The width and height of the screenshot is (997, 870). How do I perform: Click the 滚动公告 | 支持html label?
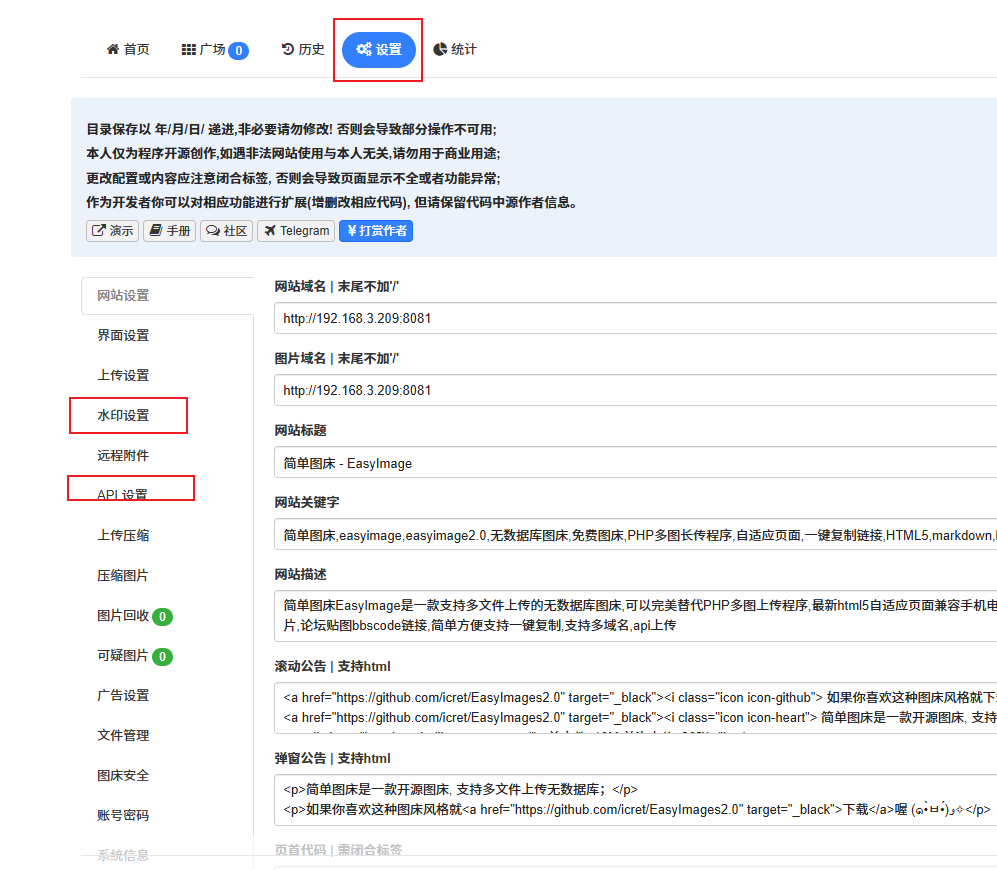333,666
